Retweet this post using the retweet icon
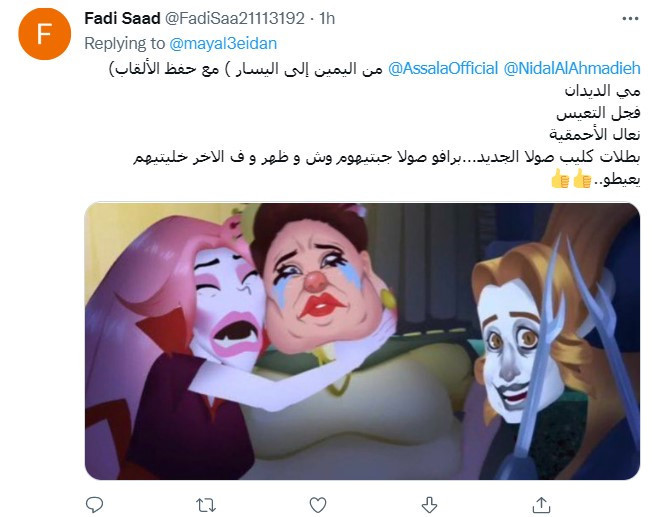This screenshot has height=517, width=653. [206, 505]
